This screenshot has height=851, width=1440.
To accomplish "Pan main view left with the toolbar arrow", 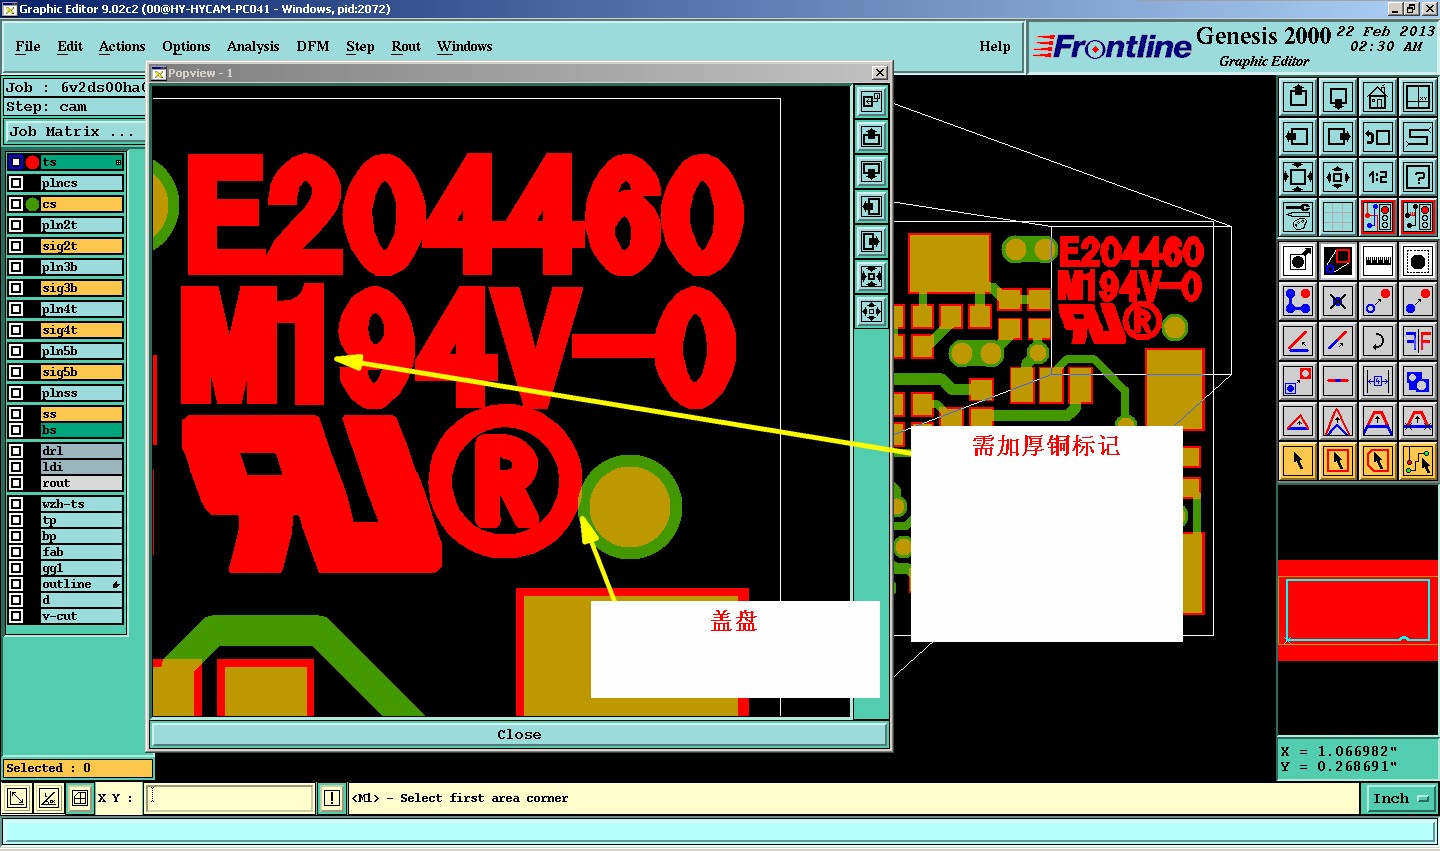I will point(1298,137).
